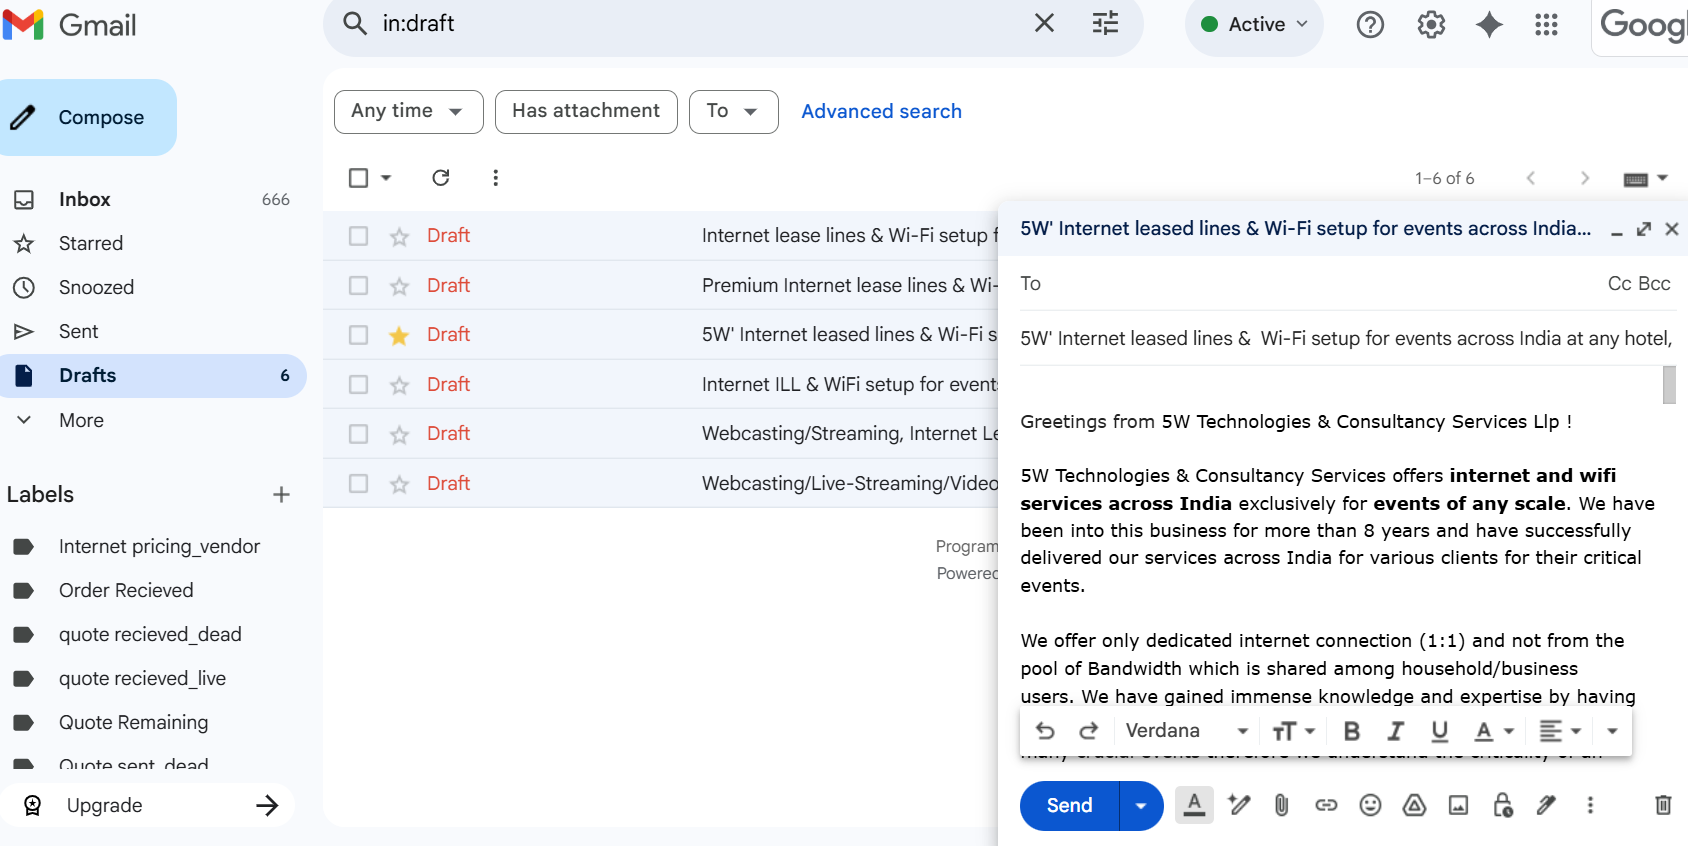The image size is (1688, 846).
Task: Toggle bold formatting
Action: (1352, 731)
